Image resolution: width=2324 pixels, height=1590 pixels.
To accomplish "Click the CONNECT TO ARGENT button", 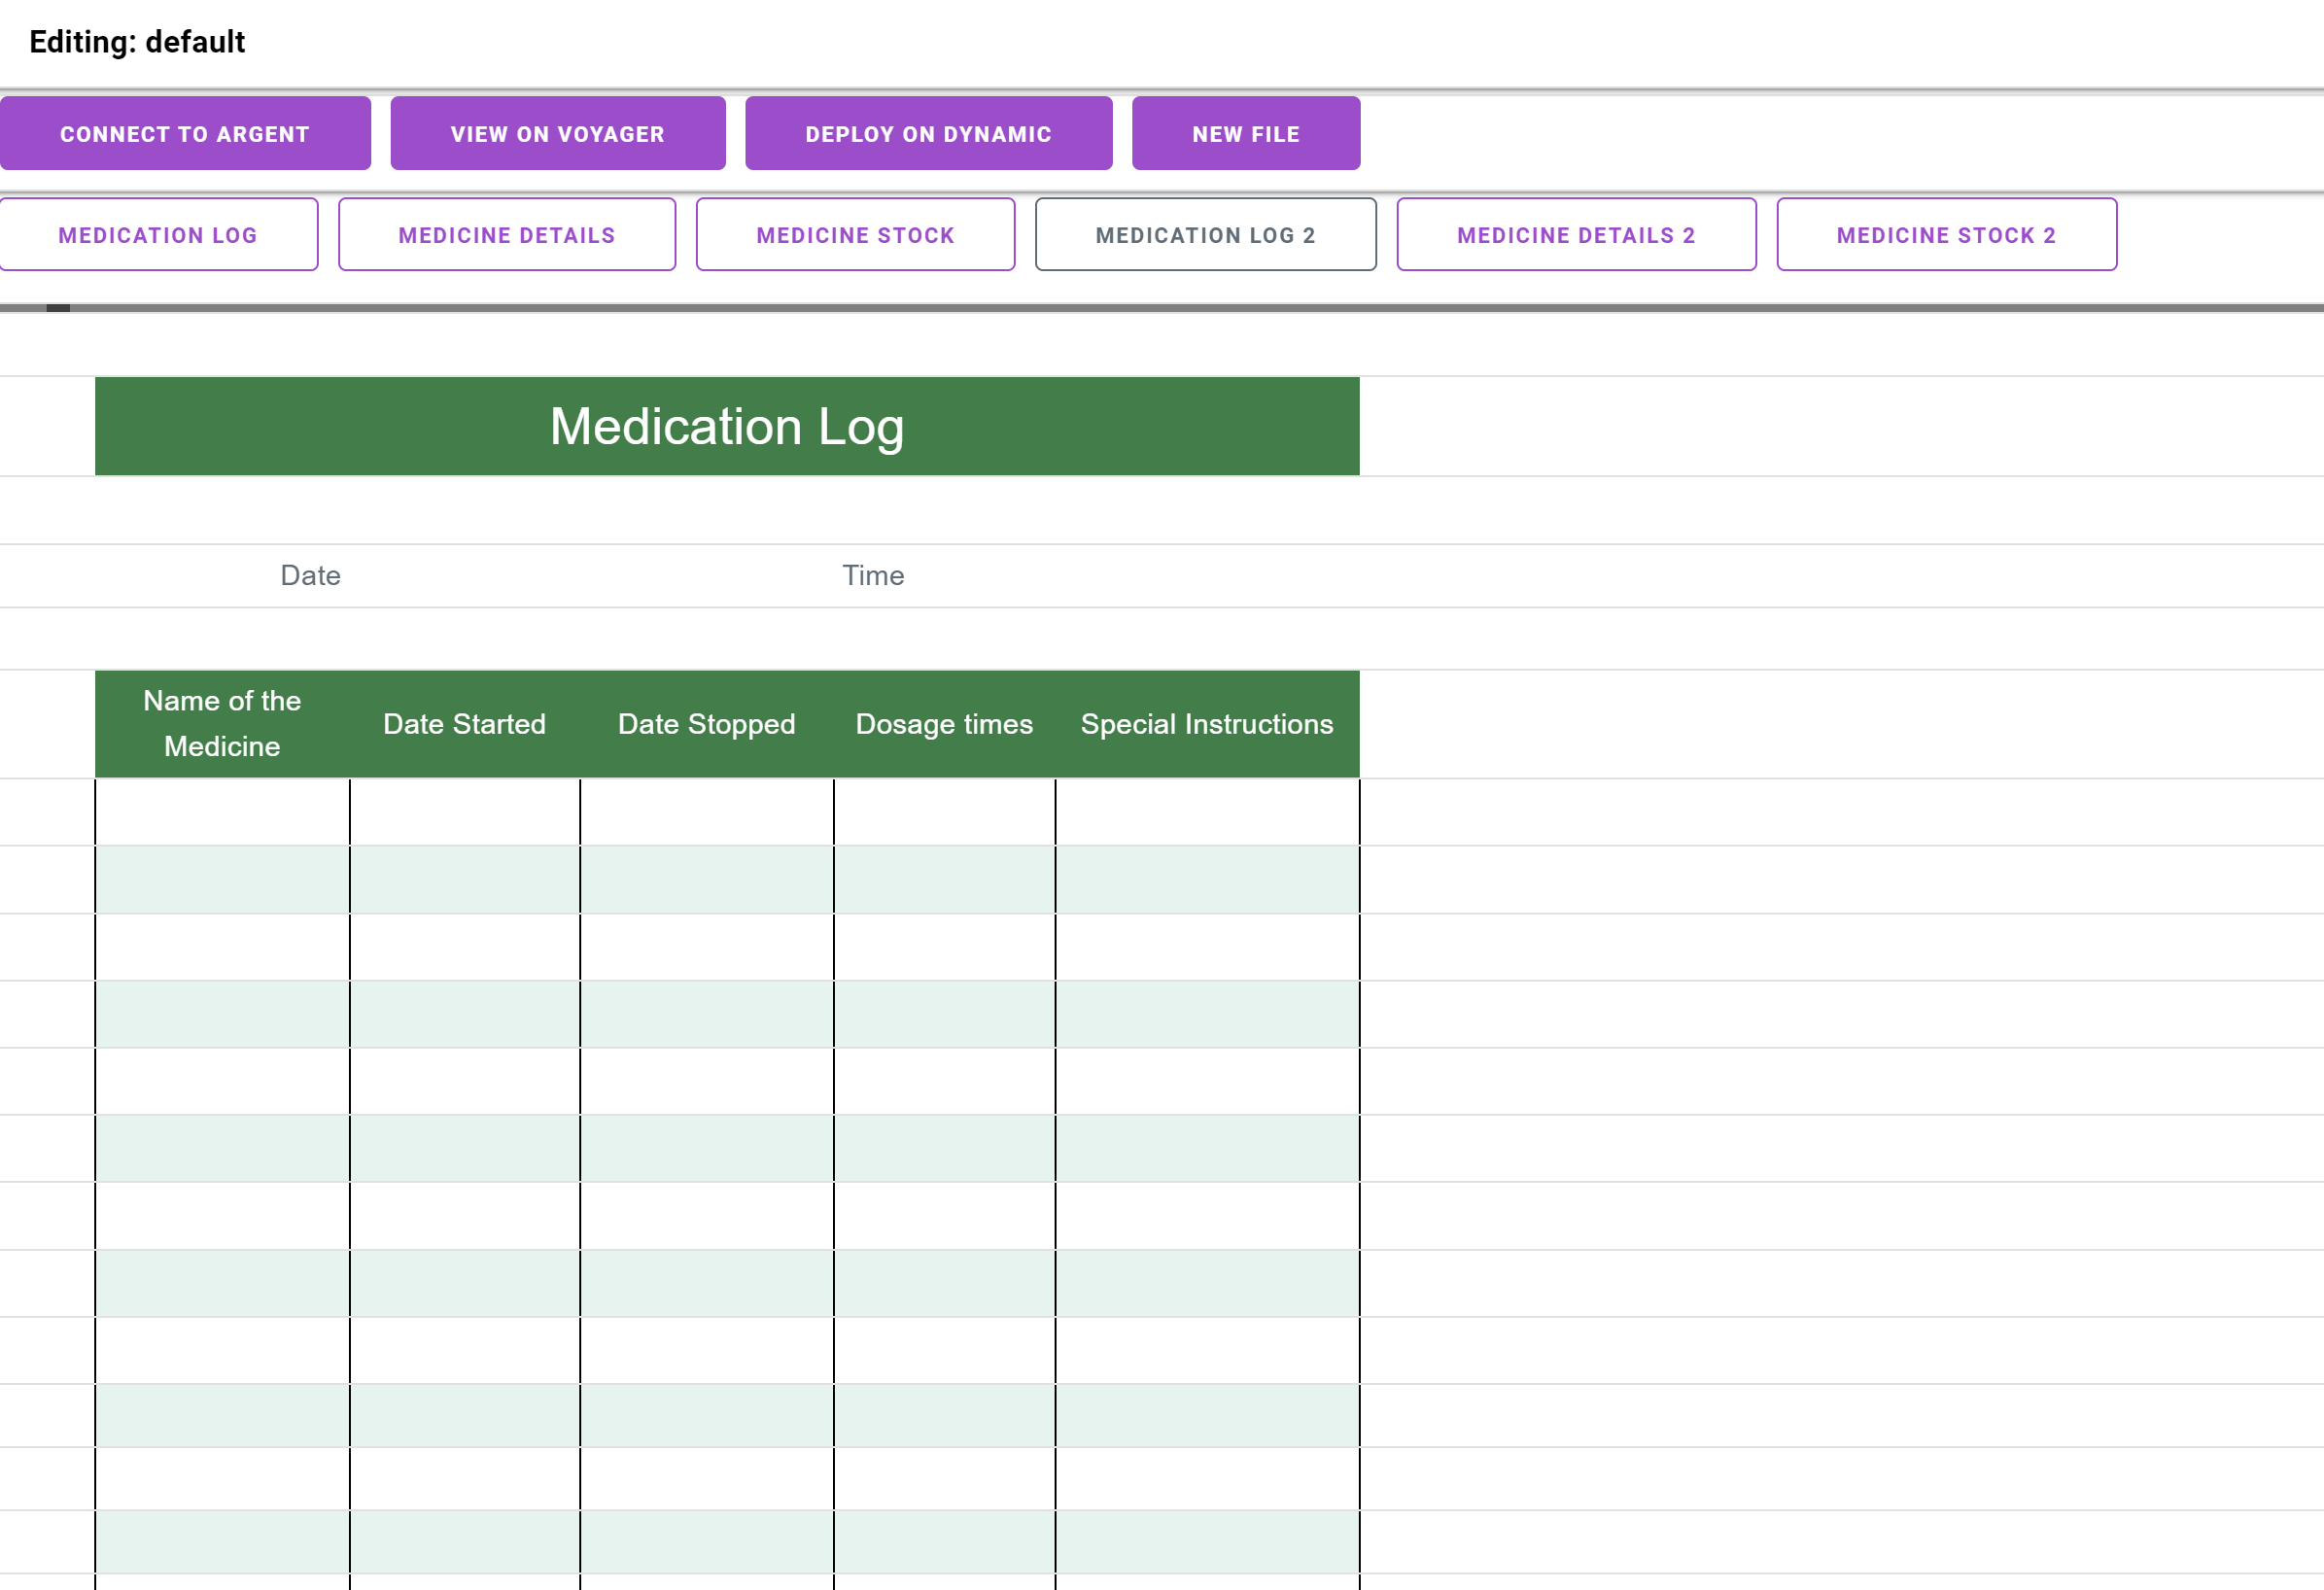I will (x=184, y=132).
